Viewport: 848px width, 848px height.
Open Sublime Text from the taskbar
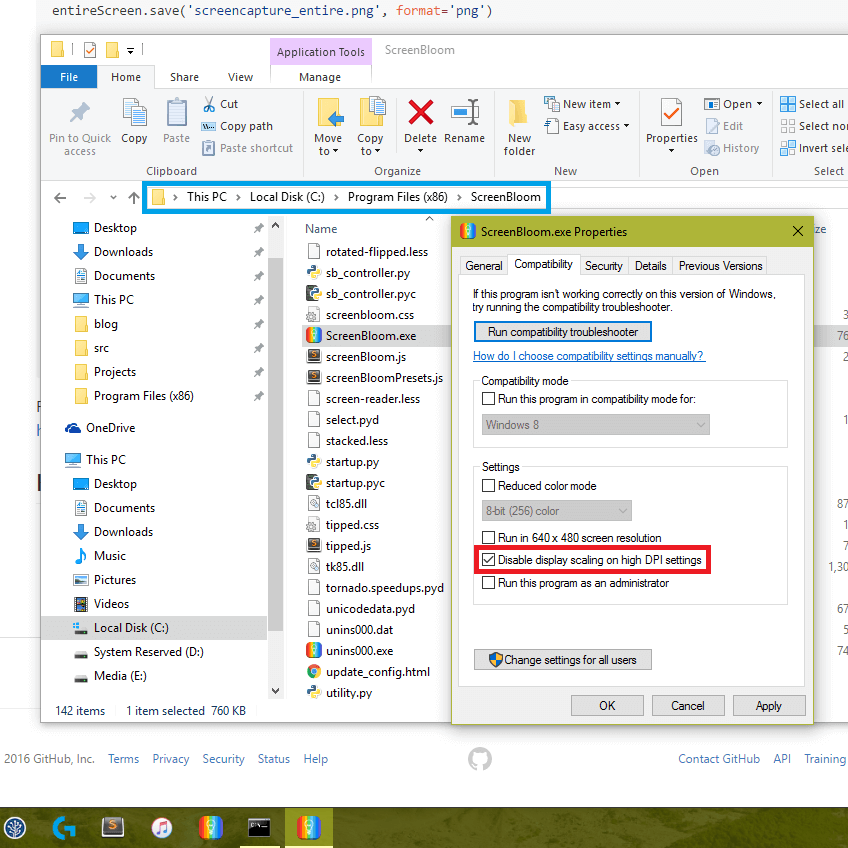click(113, 827)
